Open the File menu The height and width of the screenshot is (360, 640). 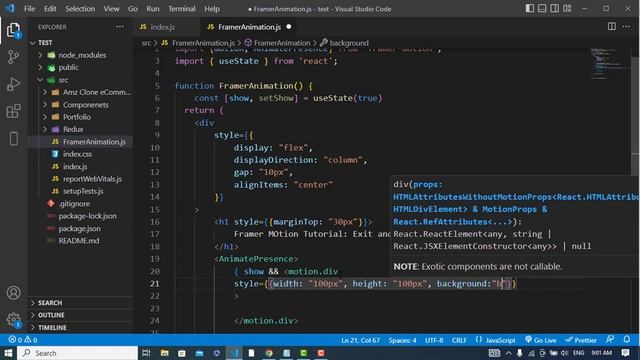point(29,9)
